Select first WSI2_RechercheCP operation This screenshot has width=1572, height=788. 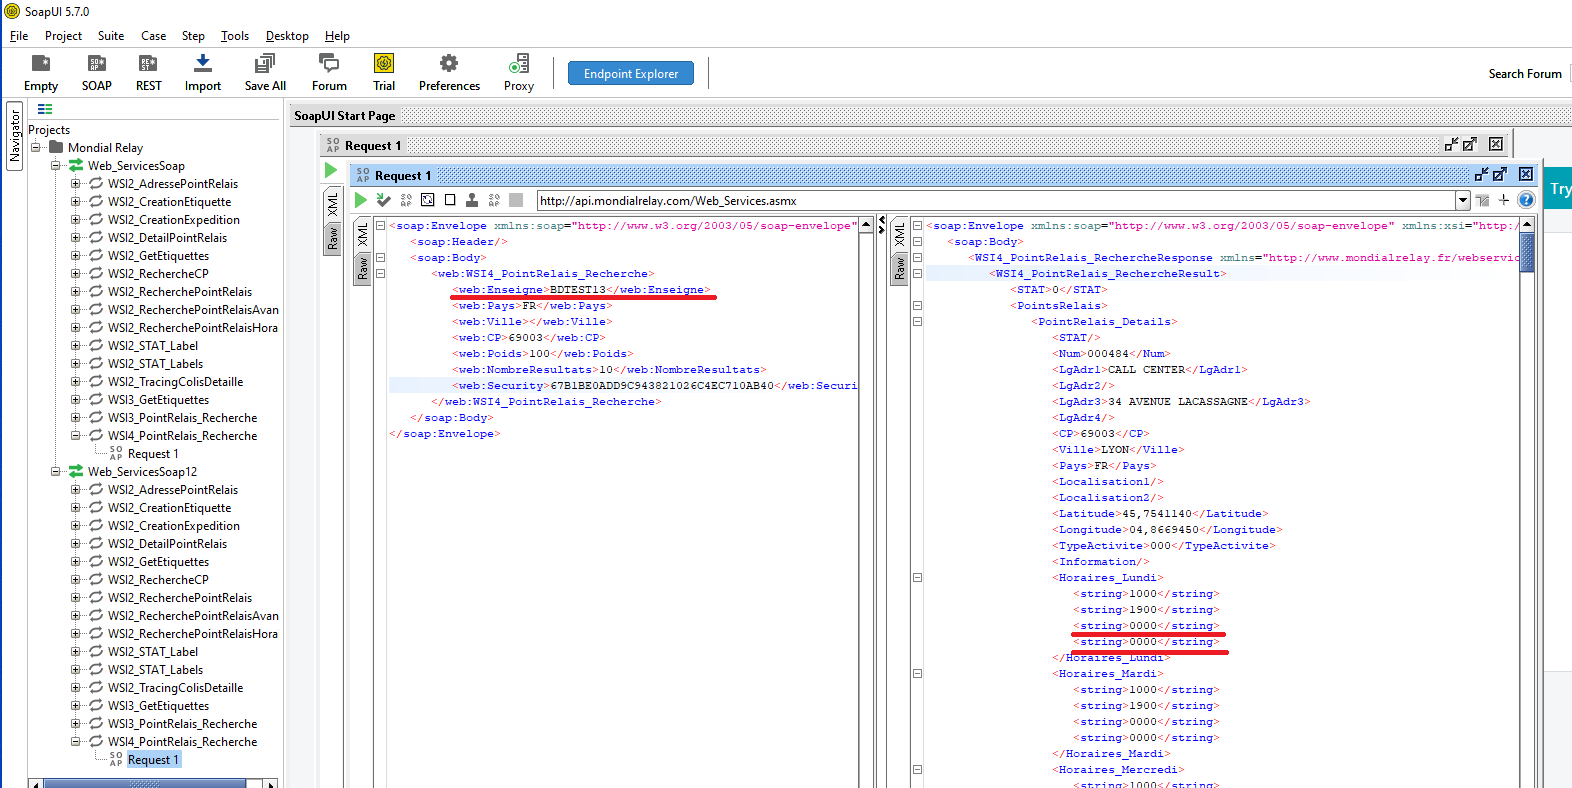pos(158,273)
